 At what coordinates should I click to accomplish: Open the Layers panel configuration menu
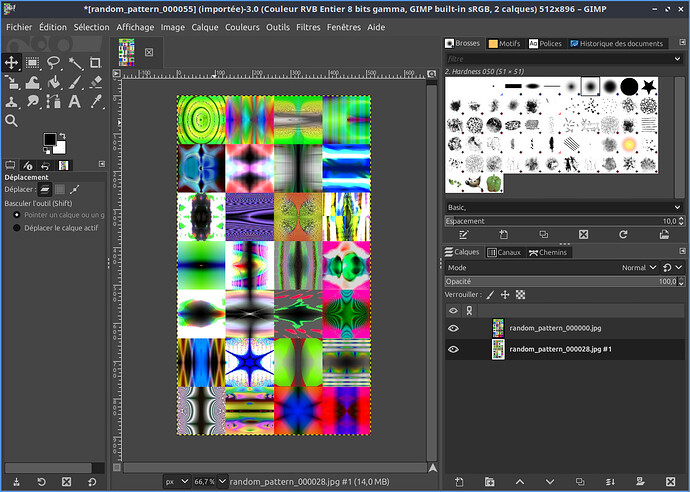coord(682,251)
